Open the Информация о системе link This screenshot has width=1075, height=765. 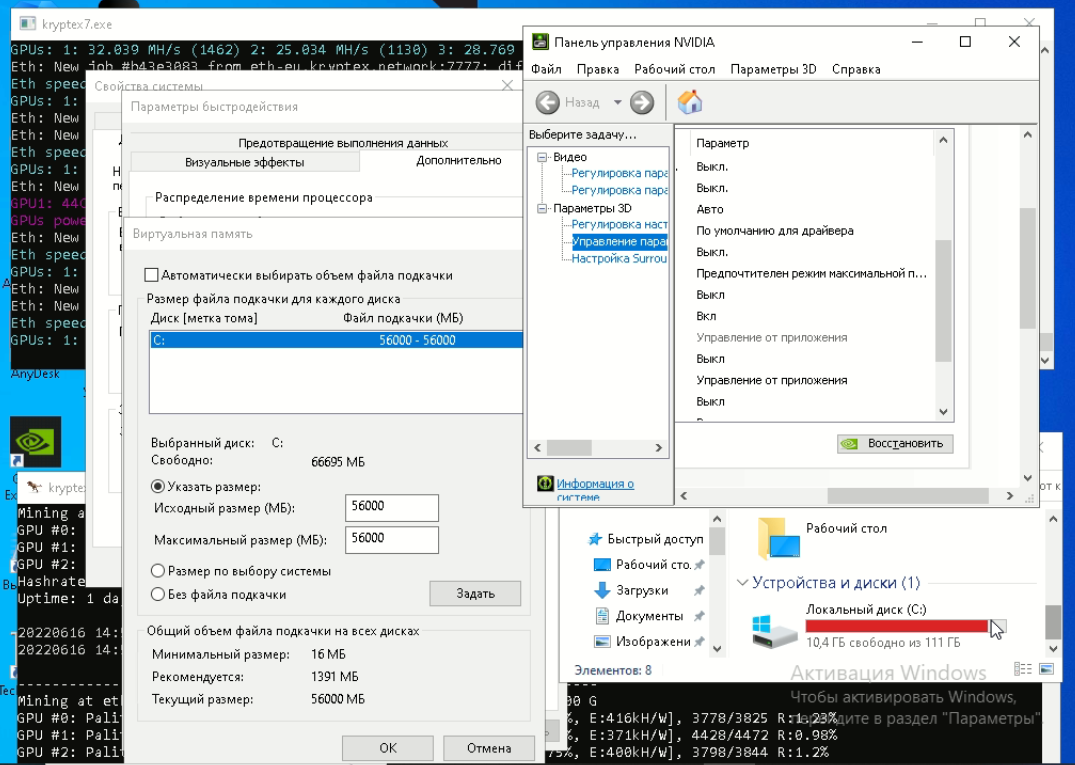pos(595,490)
